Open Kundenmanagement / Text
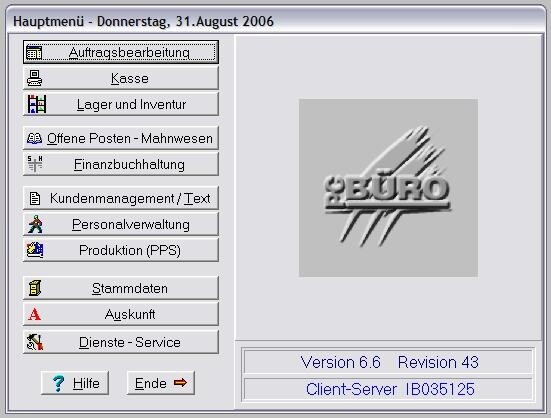The height and width of the screenshot is (418, 551). (x=121, y=198)
